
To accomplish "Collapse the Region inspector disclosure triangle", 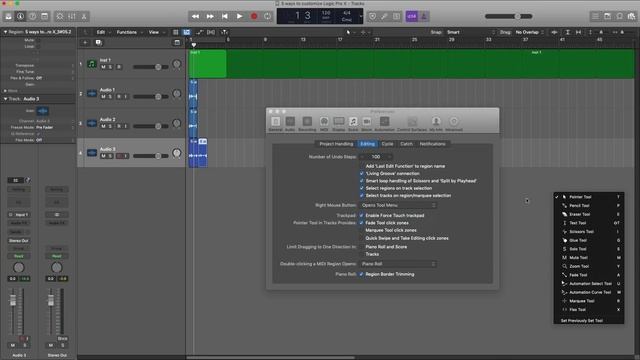I will click(x=5, y=31).
